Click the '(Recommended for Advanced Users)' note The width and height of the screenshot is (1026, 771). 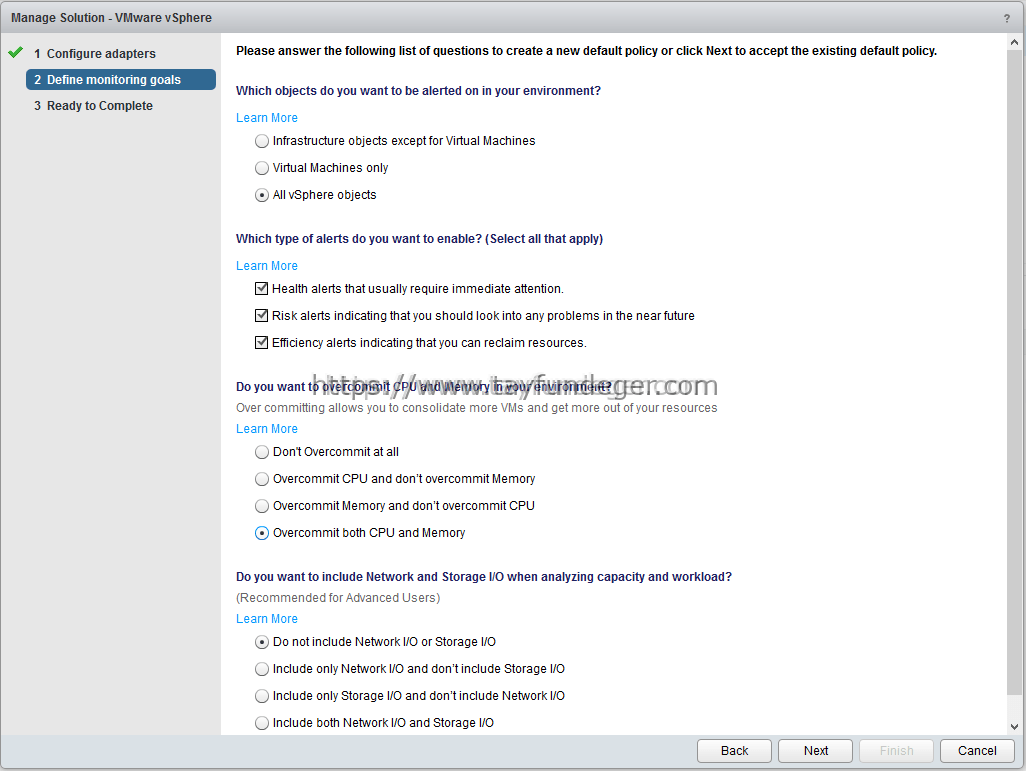(x=338, y=598)
